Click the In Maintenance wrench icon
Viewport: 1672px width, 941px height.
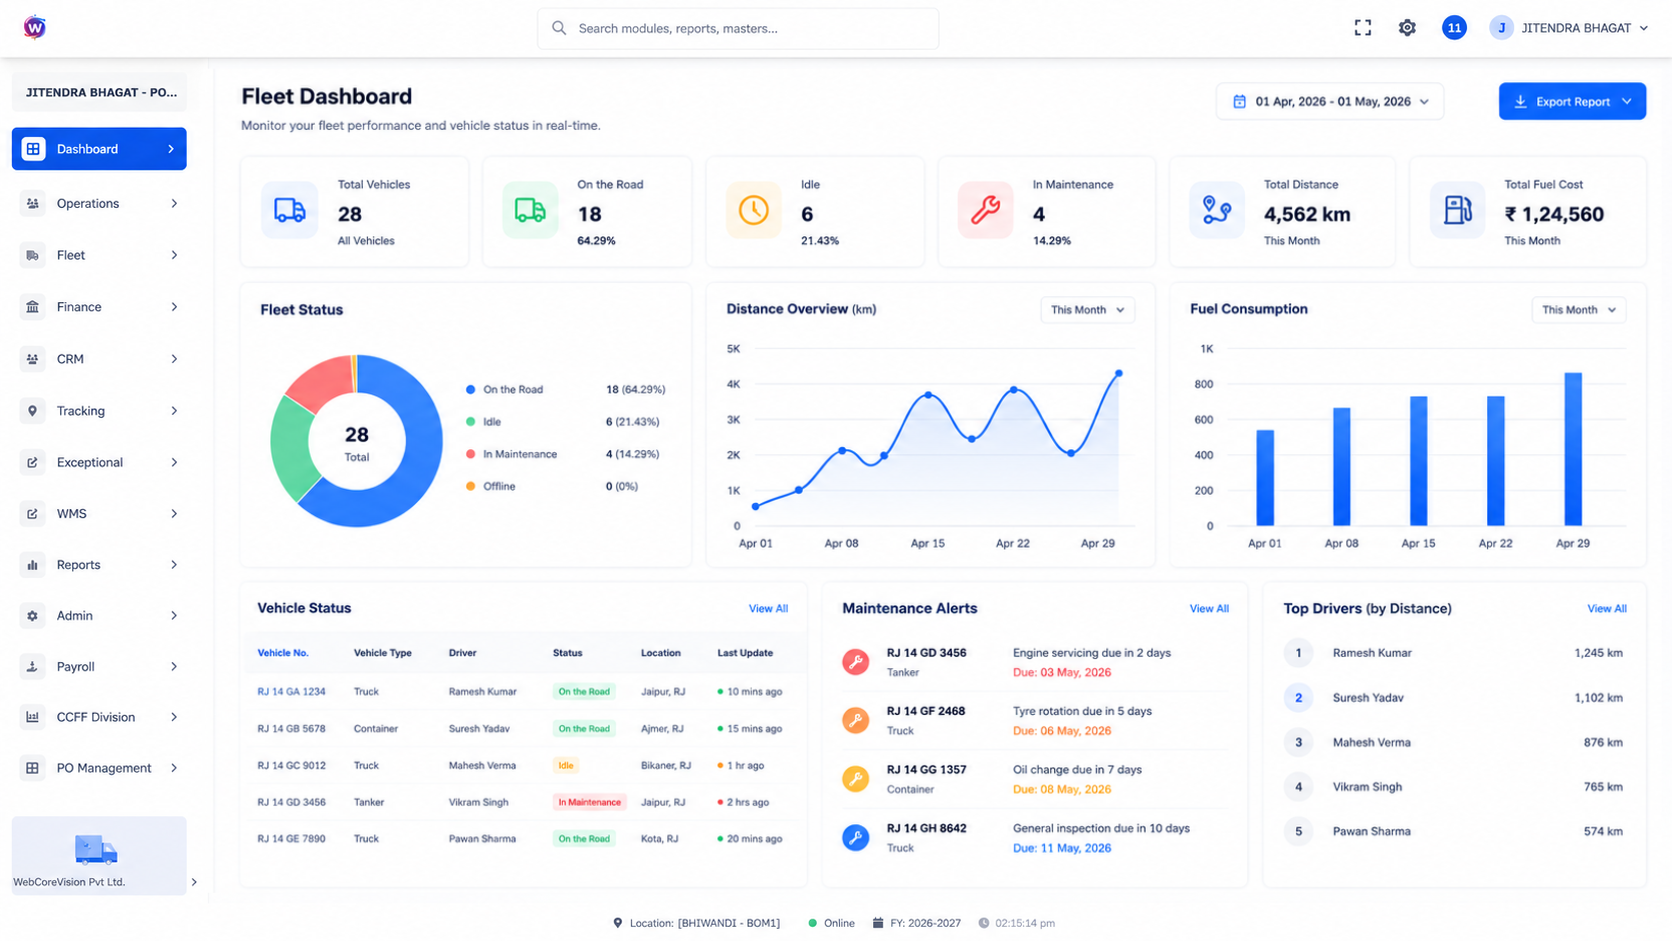pos(985,210)
